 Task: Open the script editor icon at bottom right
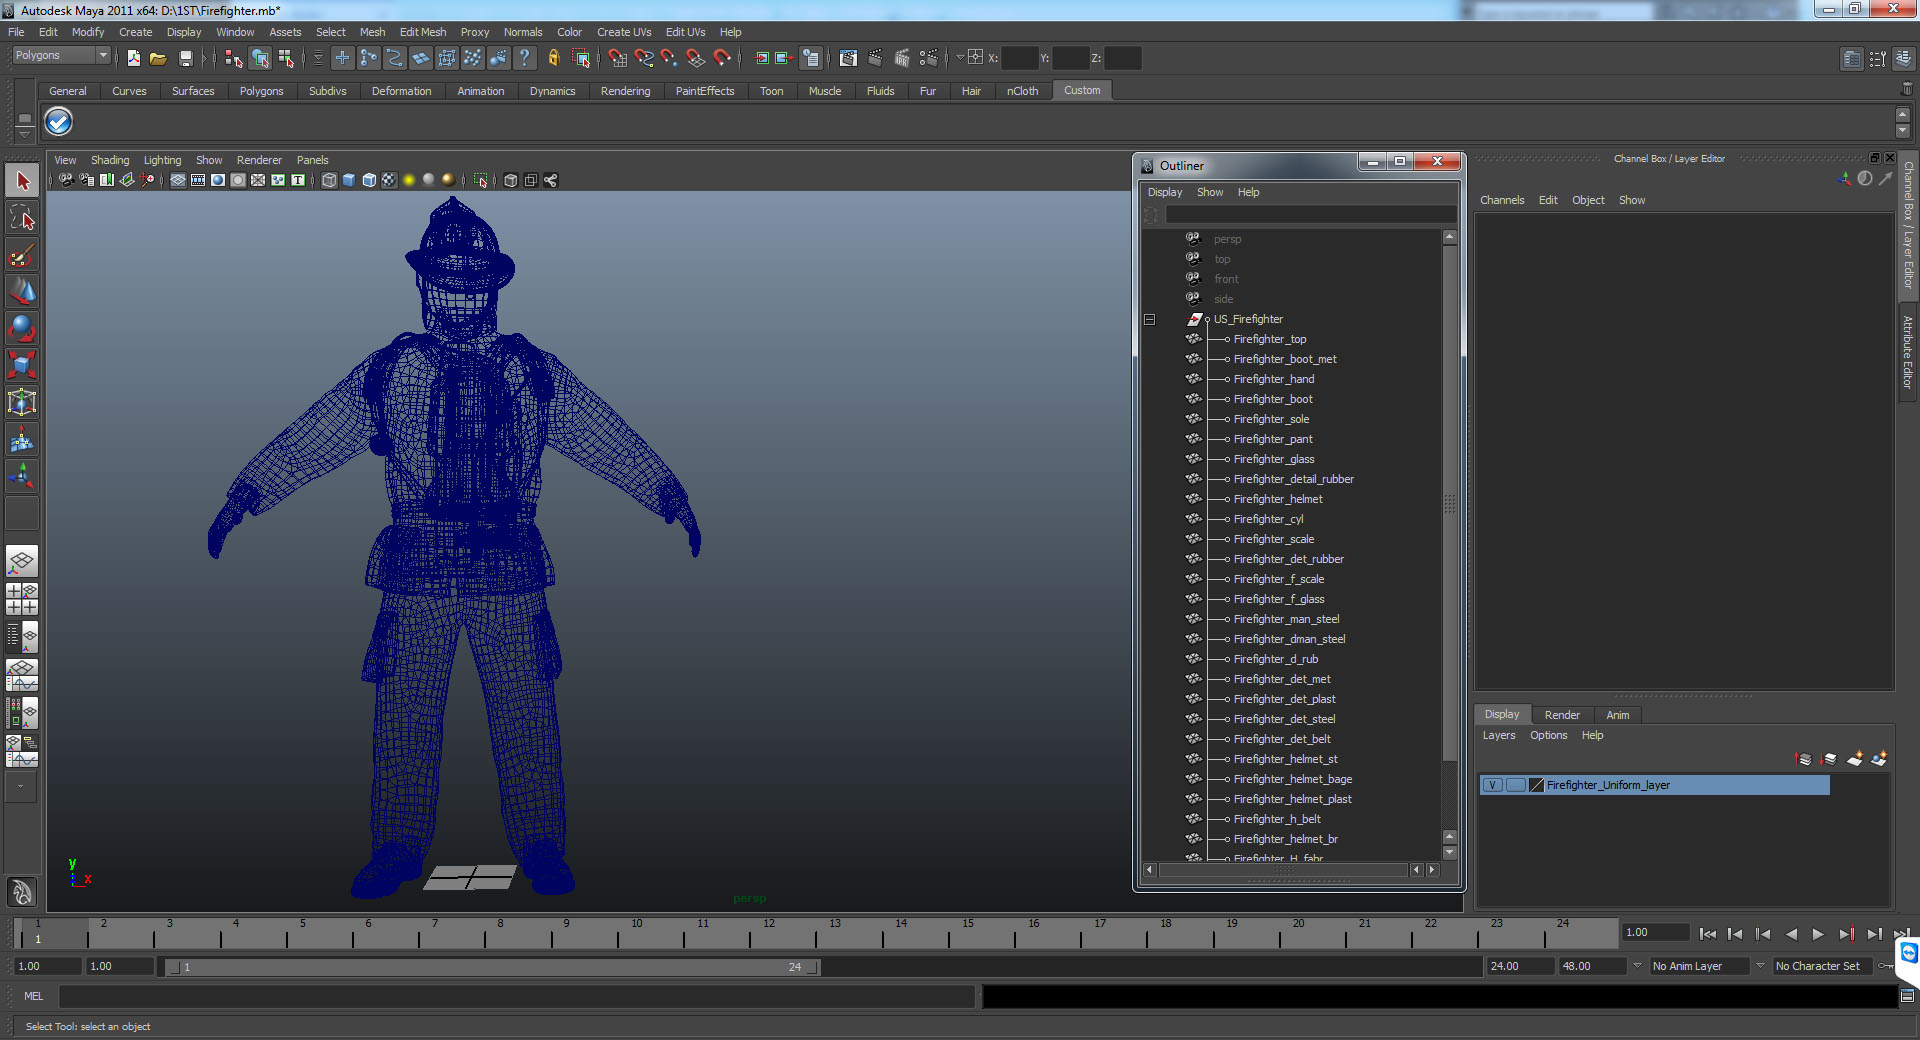pyautogui.click(x=1907, y=996)
